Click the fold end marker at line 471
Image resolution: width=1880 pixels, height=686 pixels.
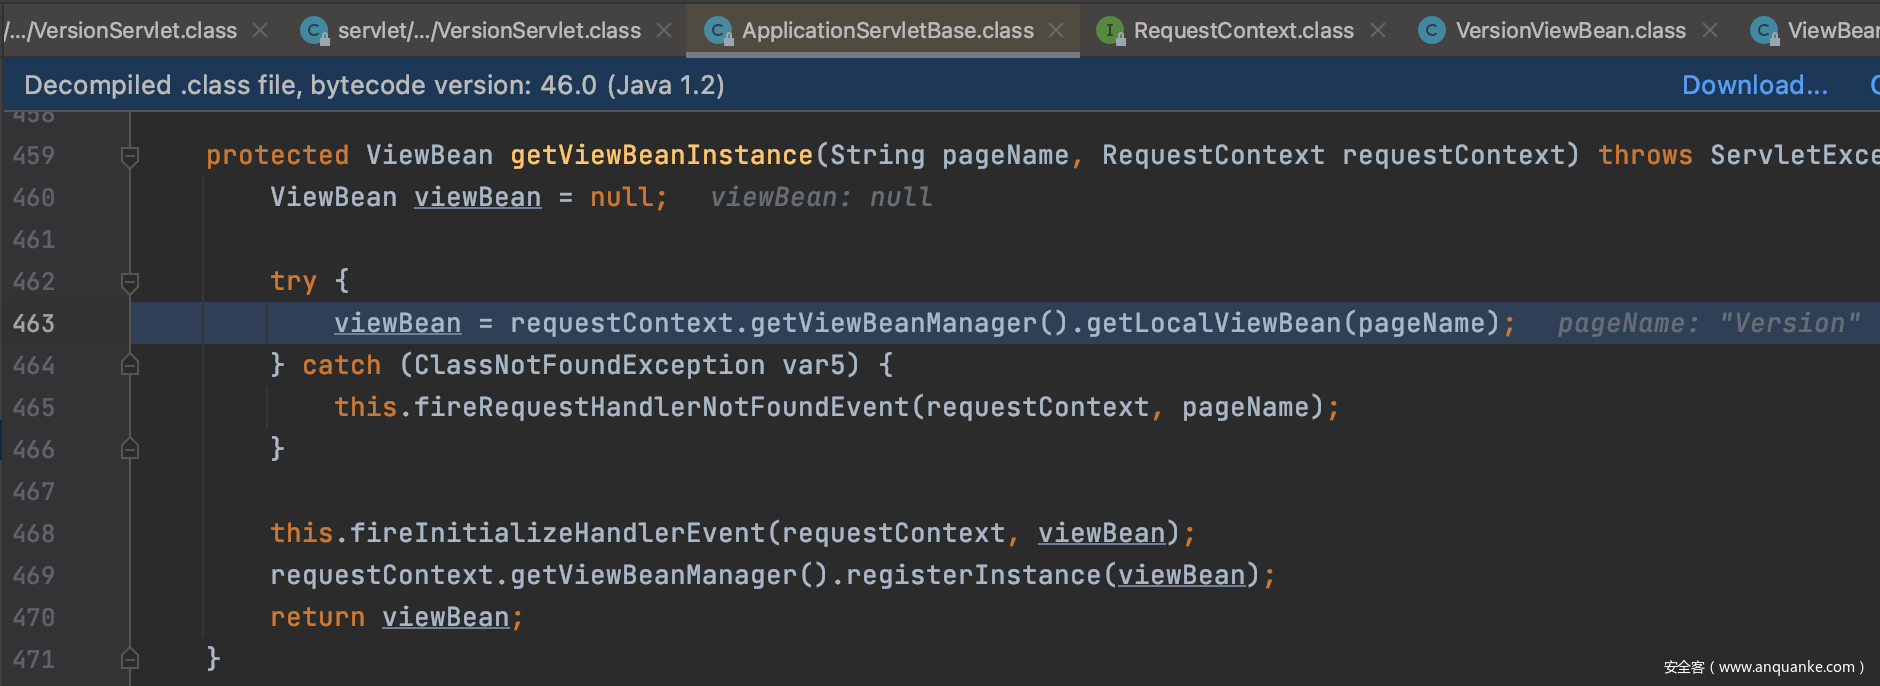click(x=130, y=659)
